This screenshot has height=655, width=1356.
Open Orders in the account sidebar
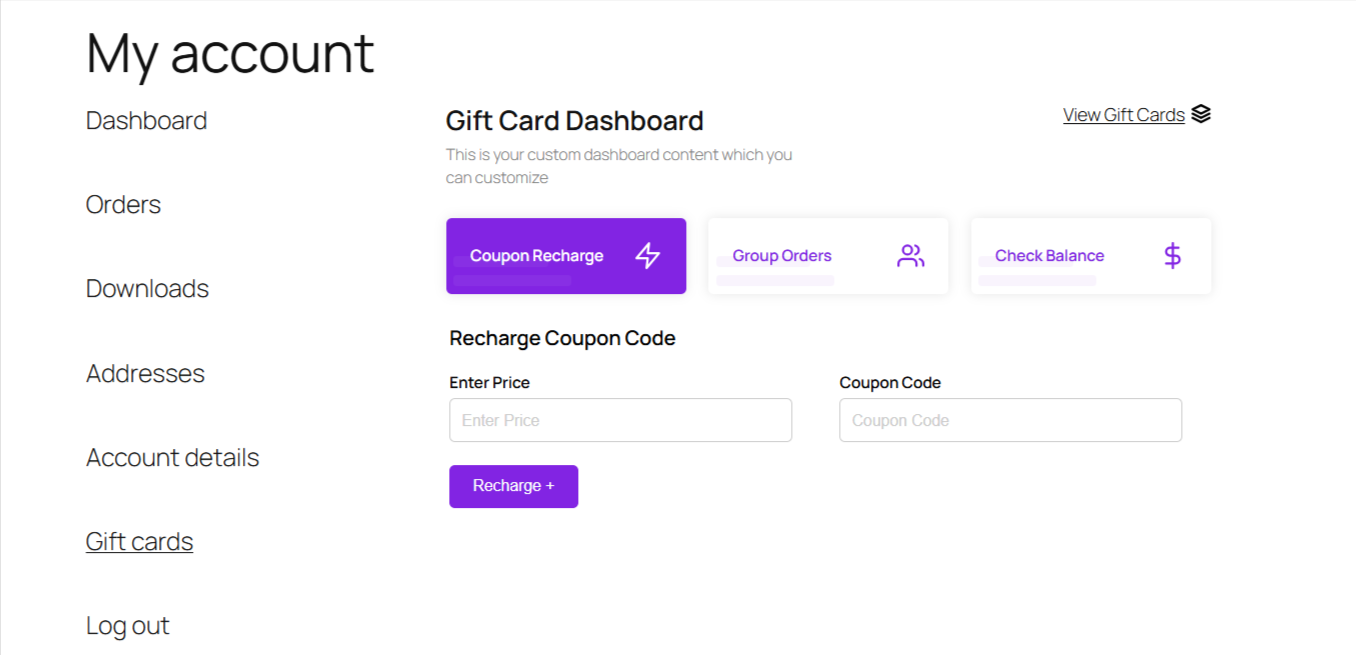pos(123,205)
